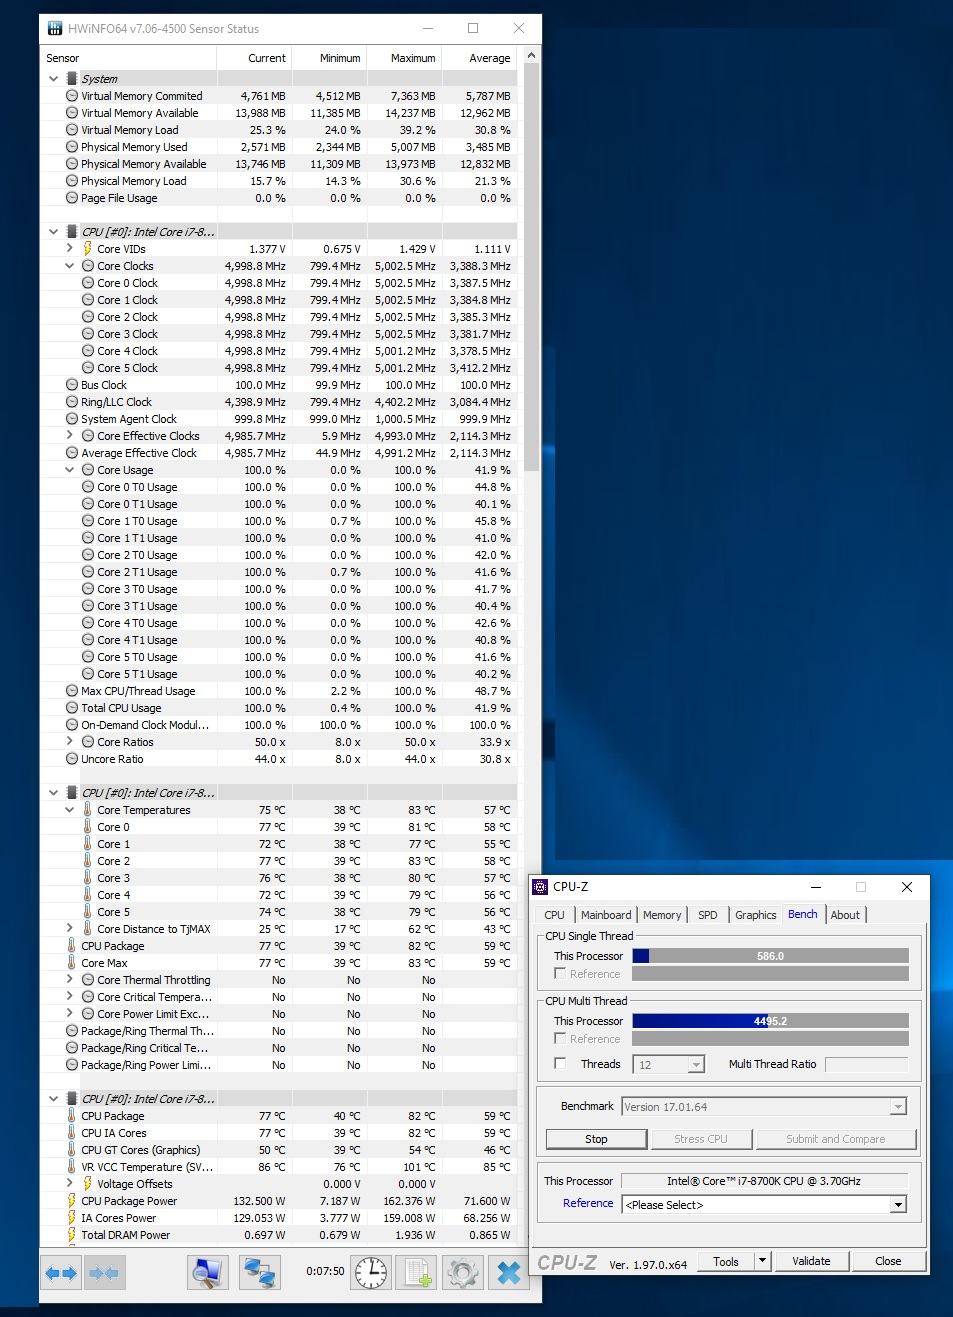Image resolution: width=953 pixels, height=1317 pixels.
Task: Click the Multi Thread score bar 4495.2
Action: click(770, 1021)
